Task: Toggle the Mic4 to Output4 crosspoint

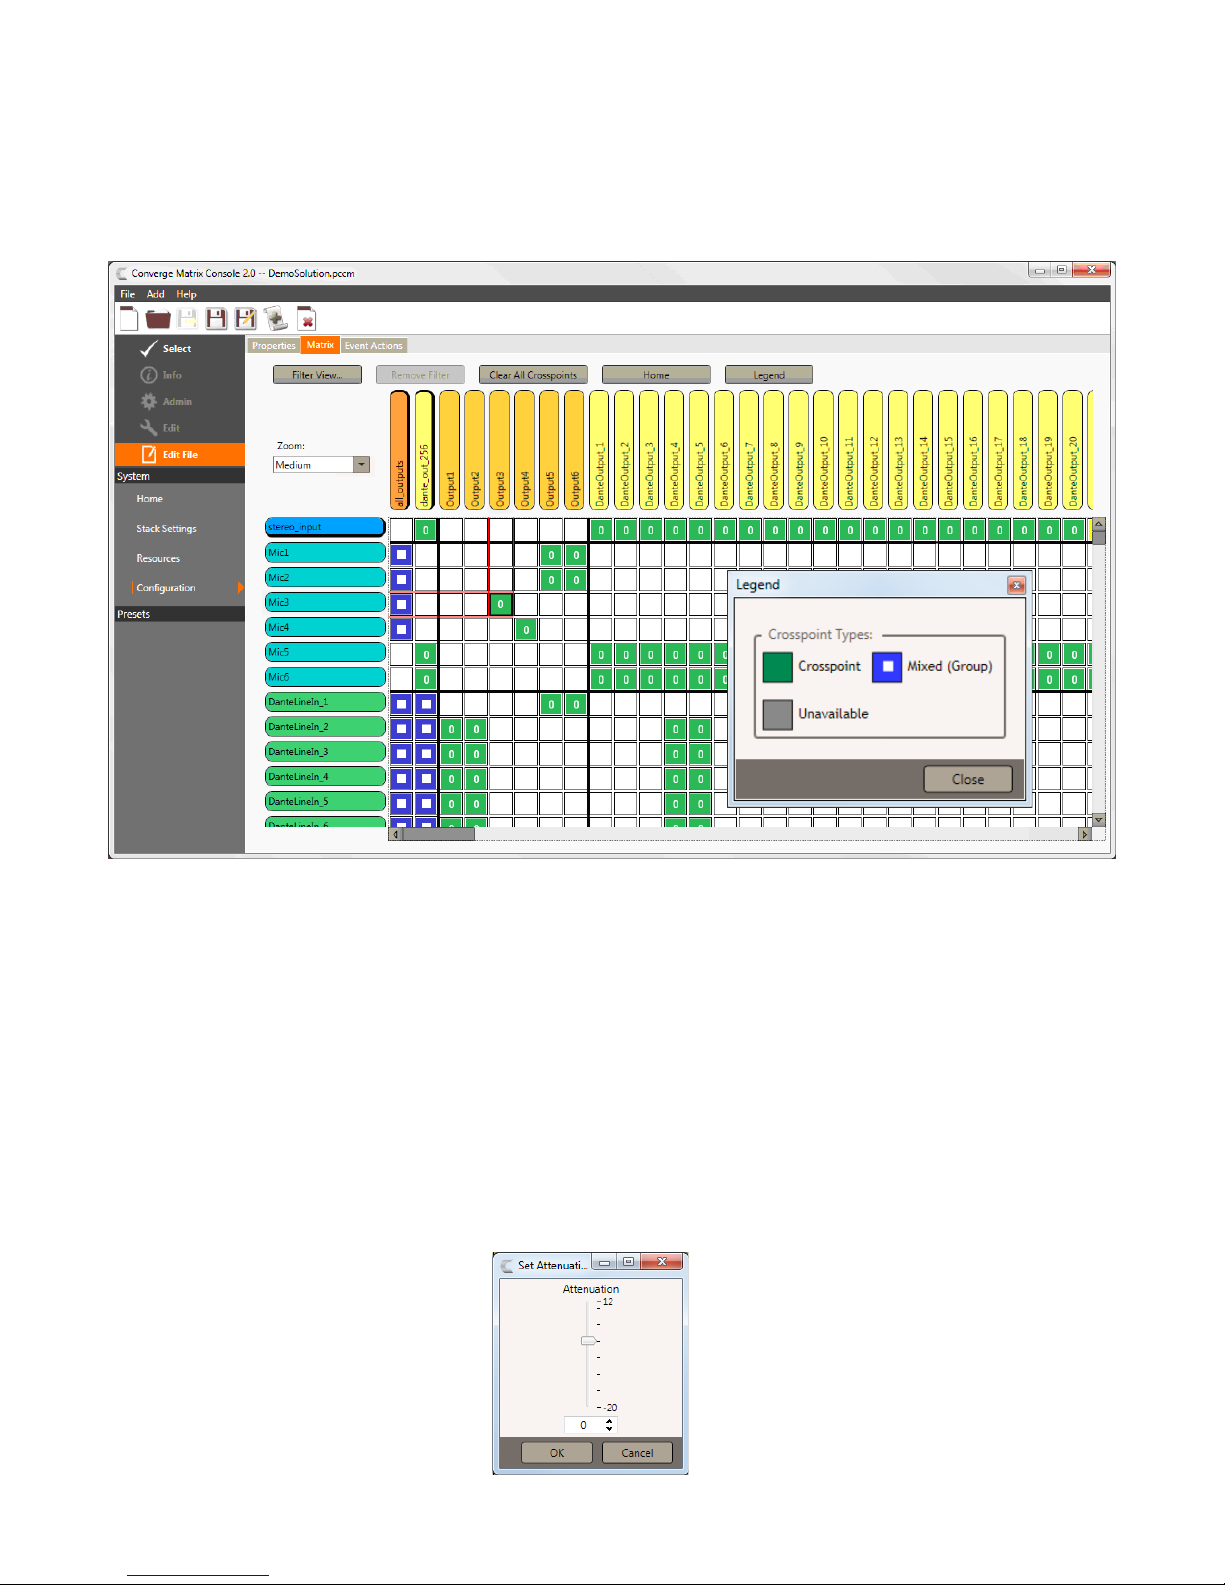Action: point(526,629)
